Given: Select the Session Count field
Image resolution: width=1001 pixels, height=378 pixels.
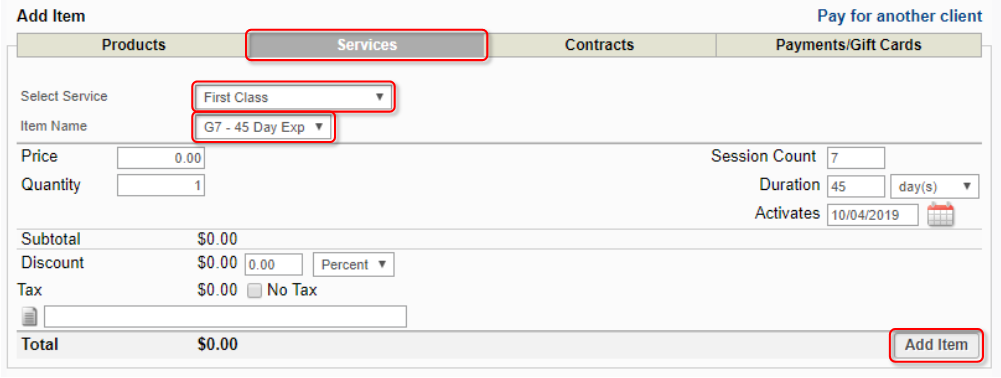Looking at the screenshot, I should (855, 158).
